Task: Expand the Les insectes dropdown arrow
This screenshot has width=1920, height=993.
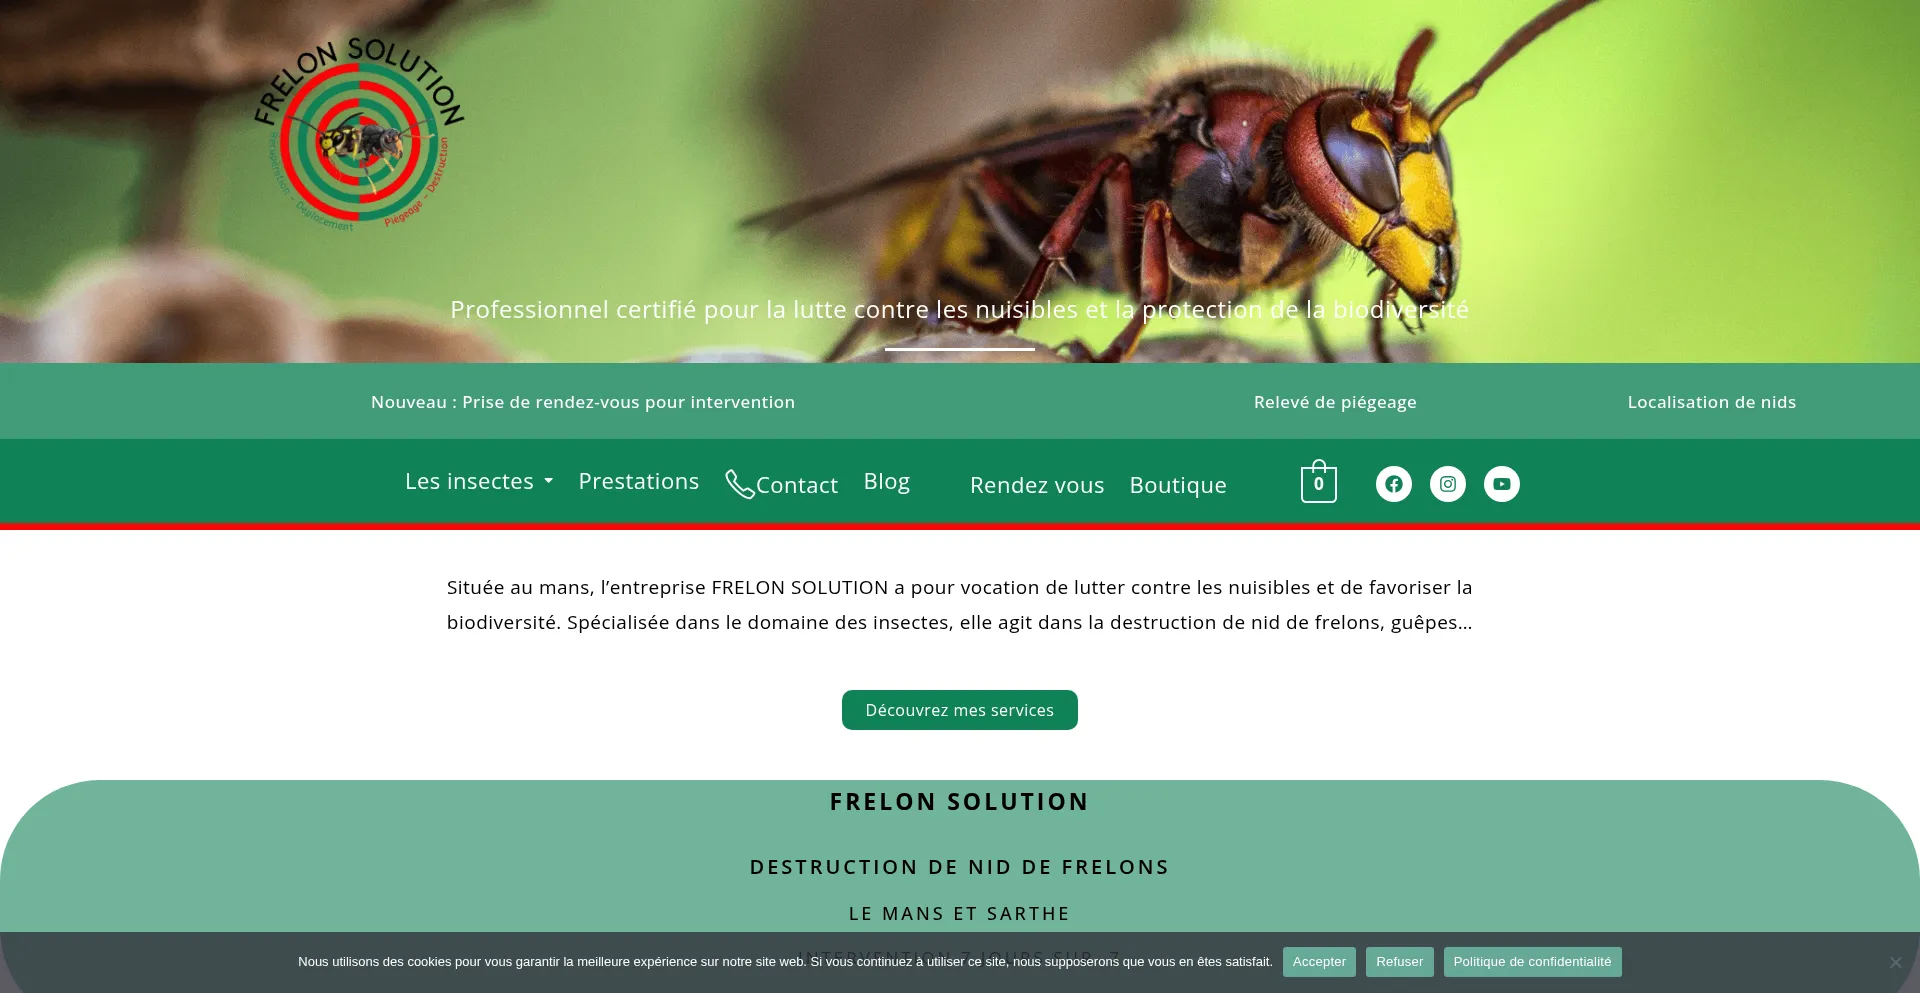Action: click(x=548, y=481)
